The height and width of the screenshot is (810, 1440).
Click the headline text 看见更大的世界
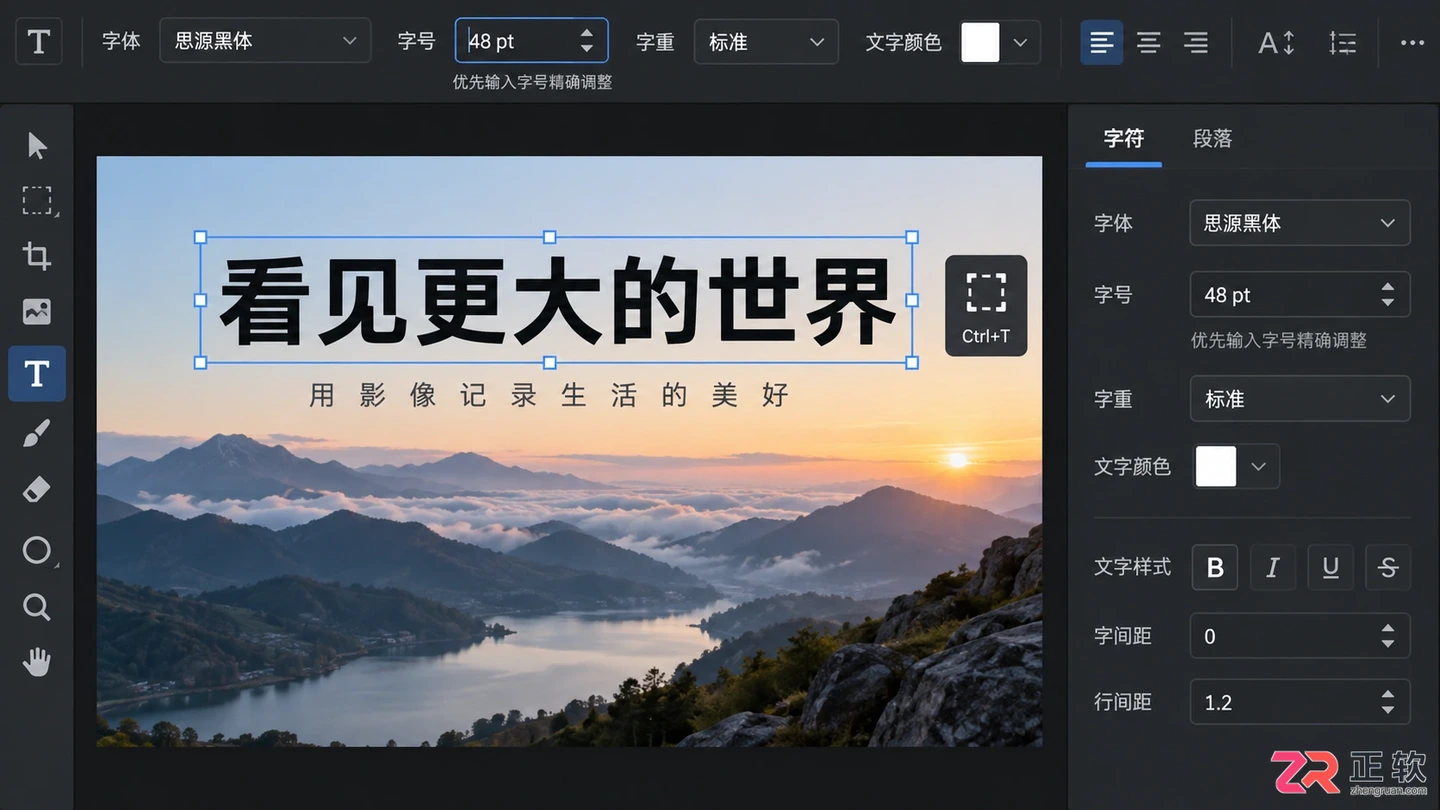point(556,302)
